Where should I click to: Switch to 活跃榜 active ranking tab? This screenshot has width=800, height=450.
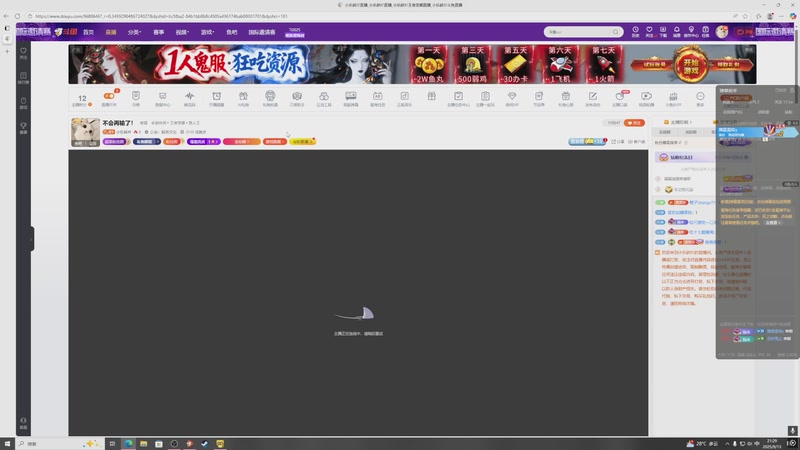pos(691,132)
